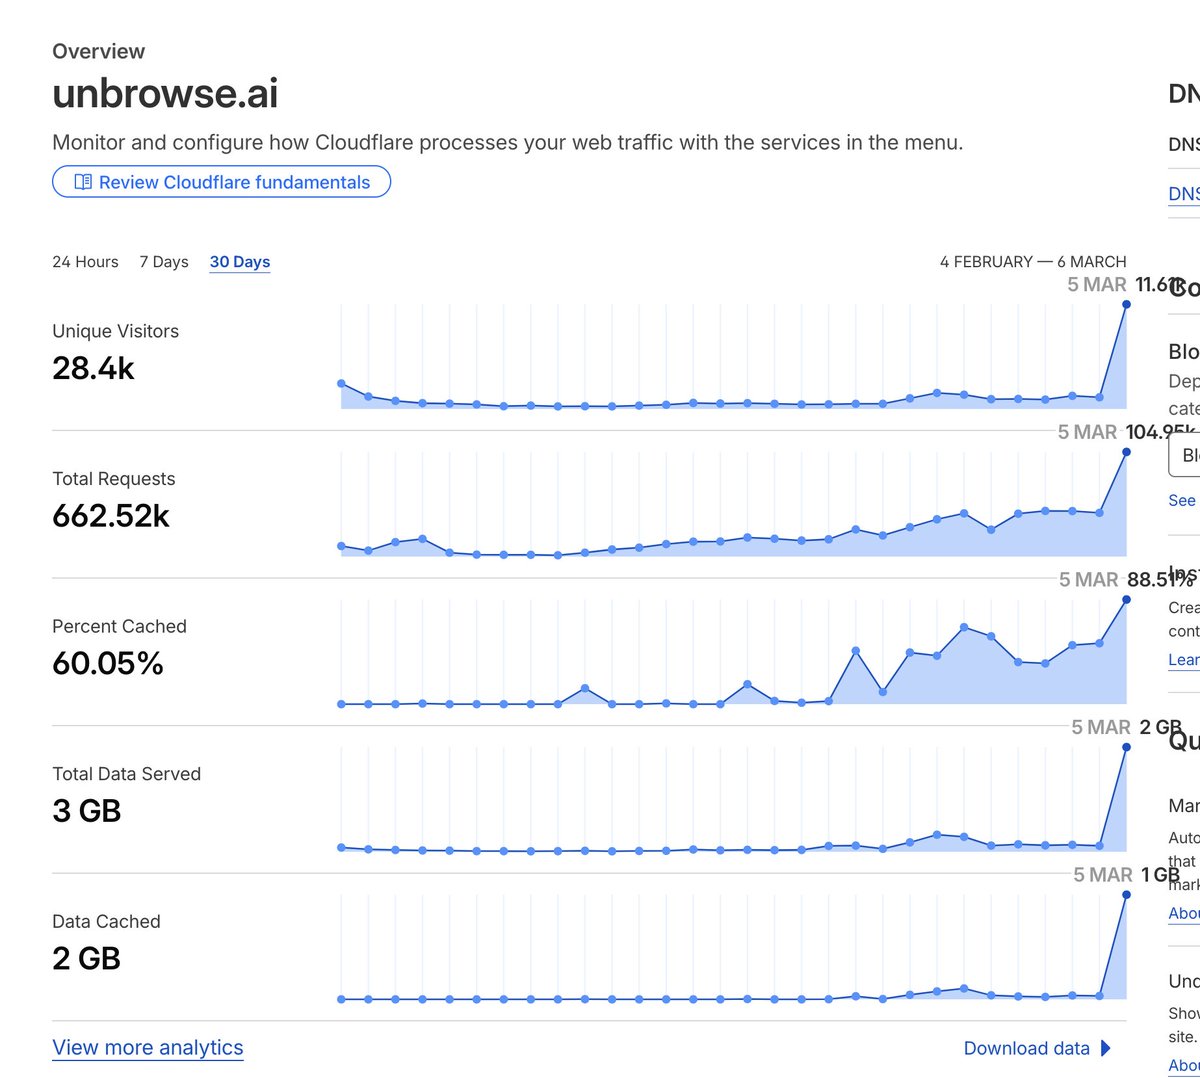Select the 7 Days time range
1200x1078 pixels.
[x=164, y=262]
